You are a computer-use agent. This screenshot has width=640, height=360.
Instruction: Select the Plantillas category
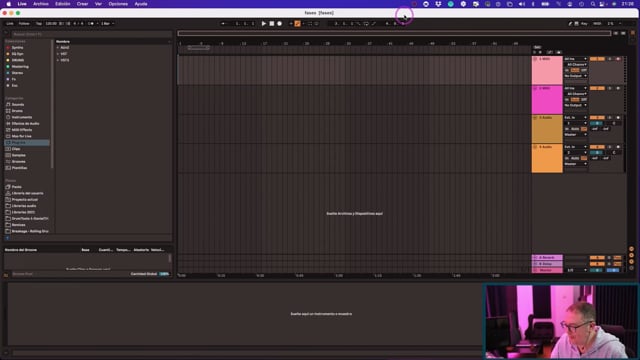point(19,168)
